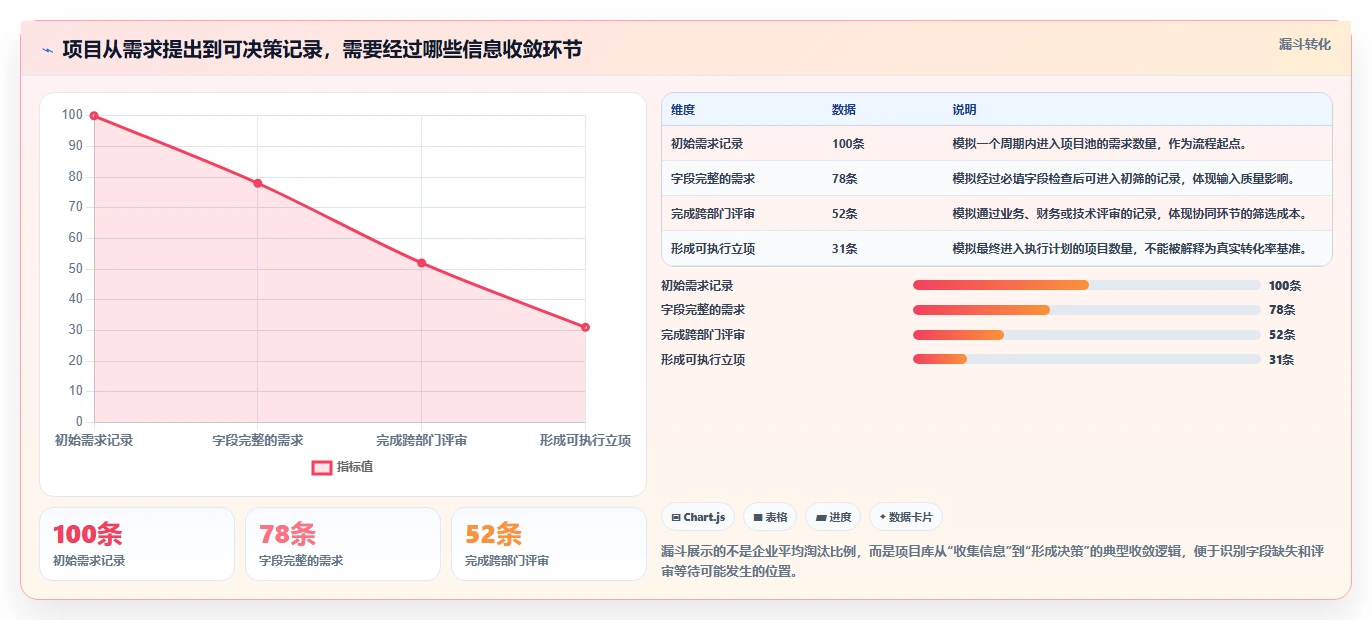The height and width of the screenshot is (620, 1372).
Task: Click the y-axis tick label 0
Action: [x=79, y=422]
